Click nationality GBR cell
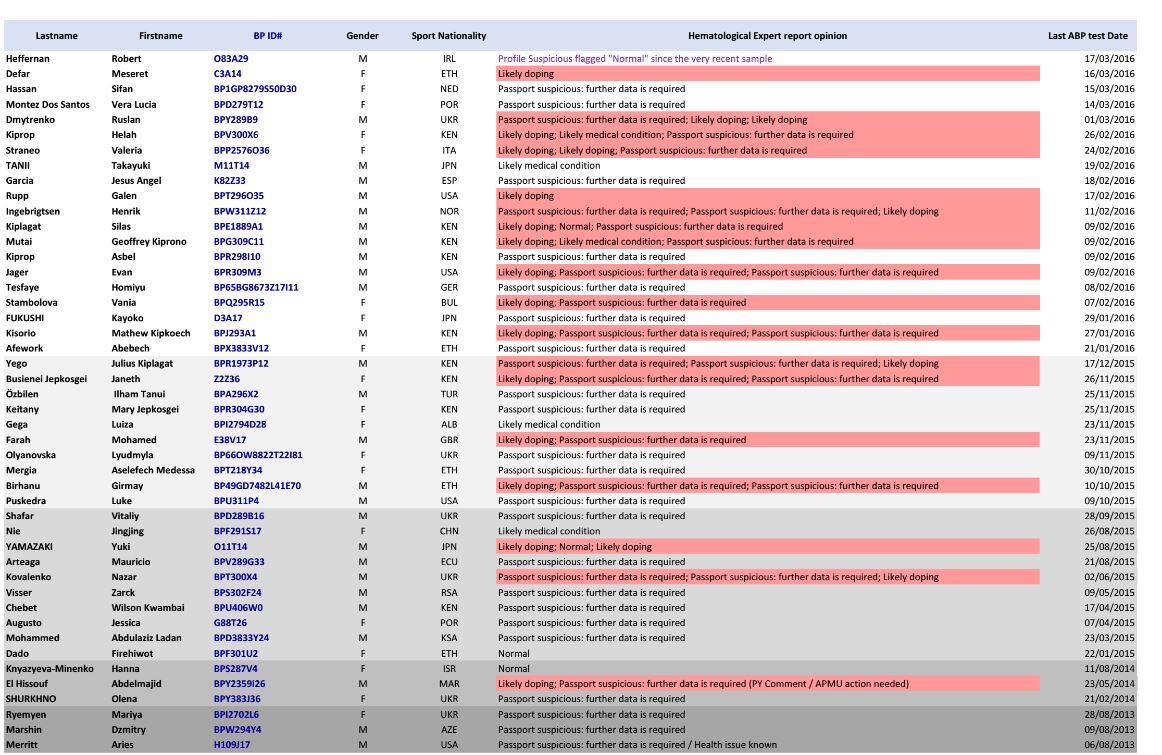 [x=449, y=440]
